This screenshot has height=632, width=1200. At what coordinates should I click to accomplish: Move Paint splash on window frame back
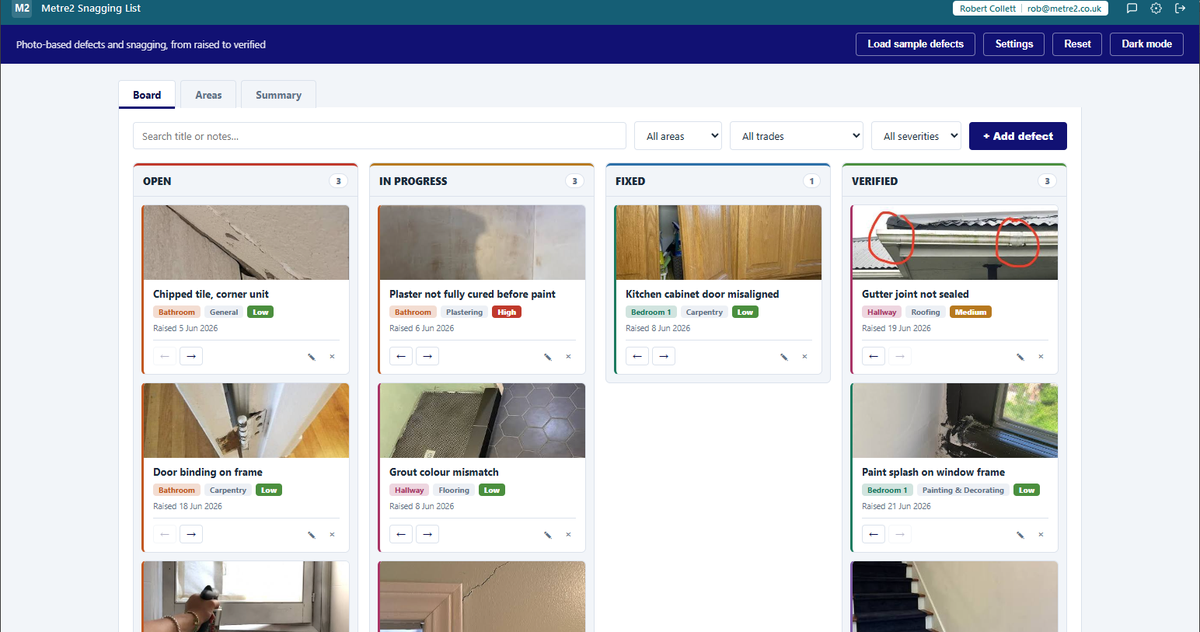pyautogui.click(x=873, y=534)
